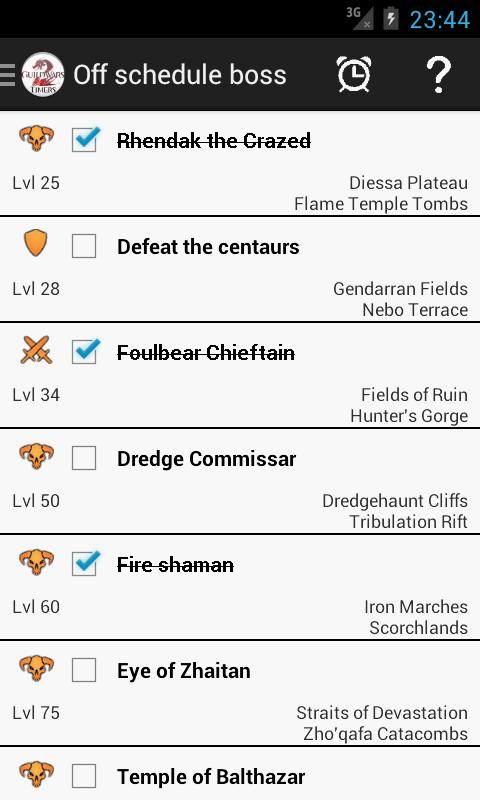Viewport: 480px width, 800px height.
Task: Uncheck the Rhendak the Crazed checkbox
Action: click(x=84, y=140)
